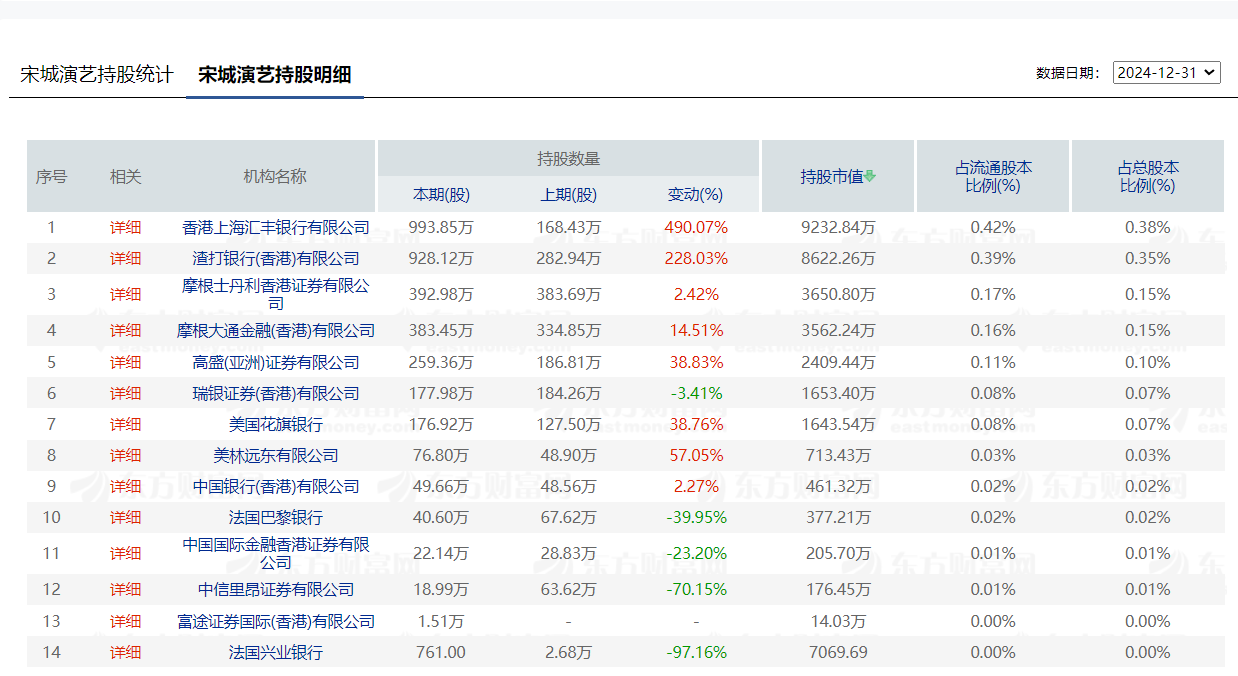Click the 8622.26万 market value cell
The image size is (1238, 676).
coord(838,258)
